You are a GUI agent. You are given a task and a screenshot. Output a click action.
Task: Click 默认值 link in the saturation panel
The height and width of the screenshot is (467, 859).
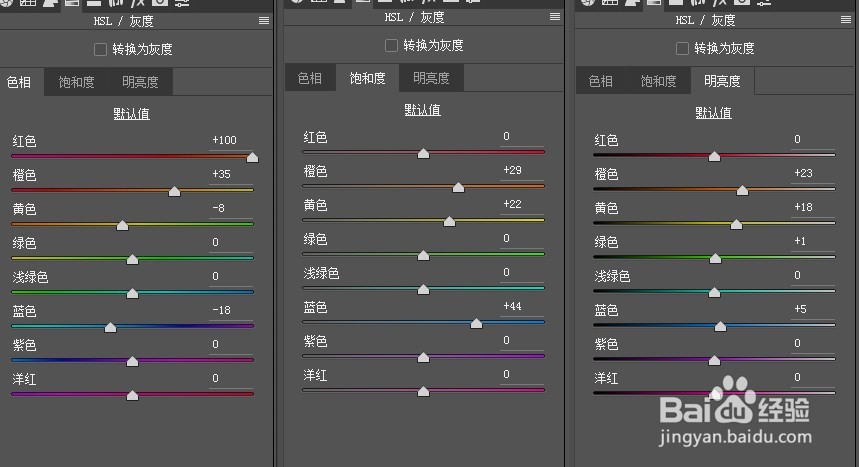point(422,110)
